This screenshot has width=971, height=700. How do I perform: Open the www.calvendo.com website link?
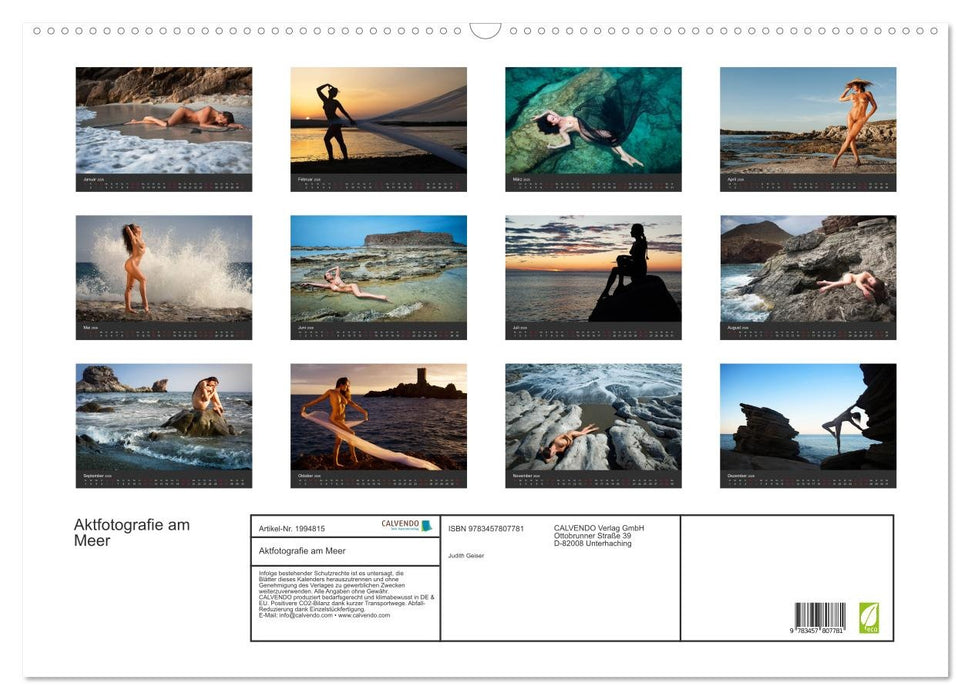coord(363,616)
